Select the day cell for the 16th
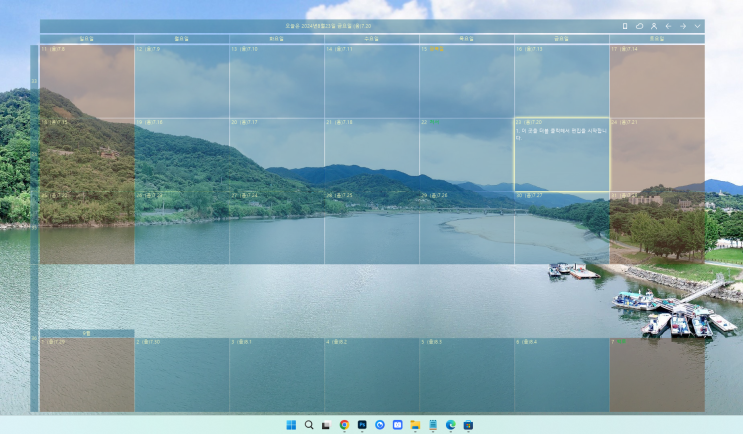 (x=562, y=81)
